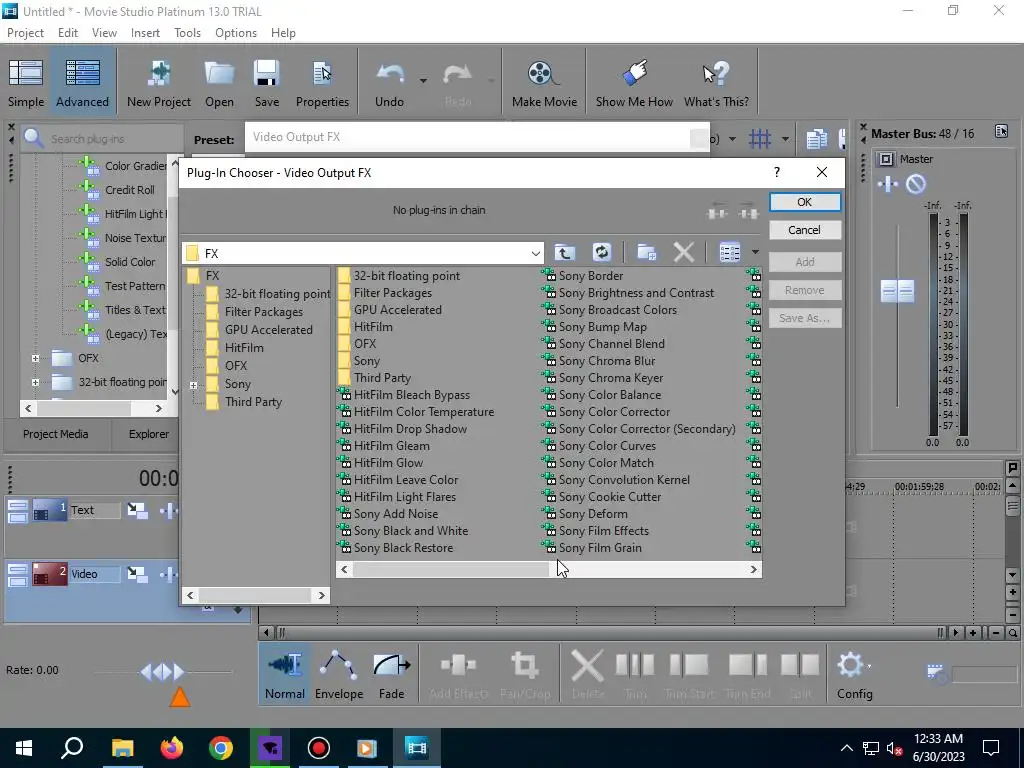Select Envelope edit tool

(338, 676)
